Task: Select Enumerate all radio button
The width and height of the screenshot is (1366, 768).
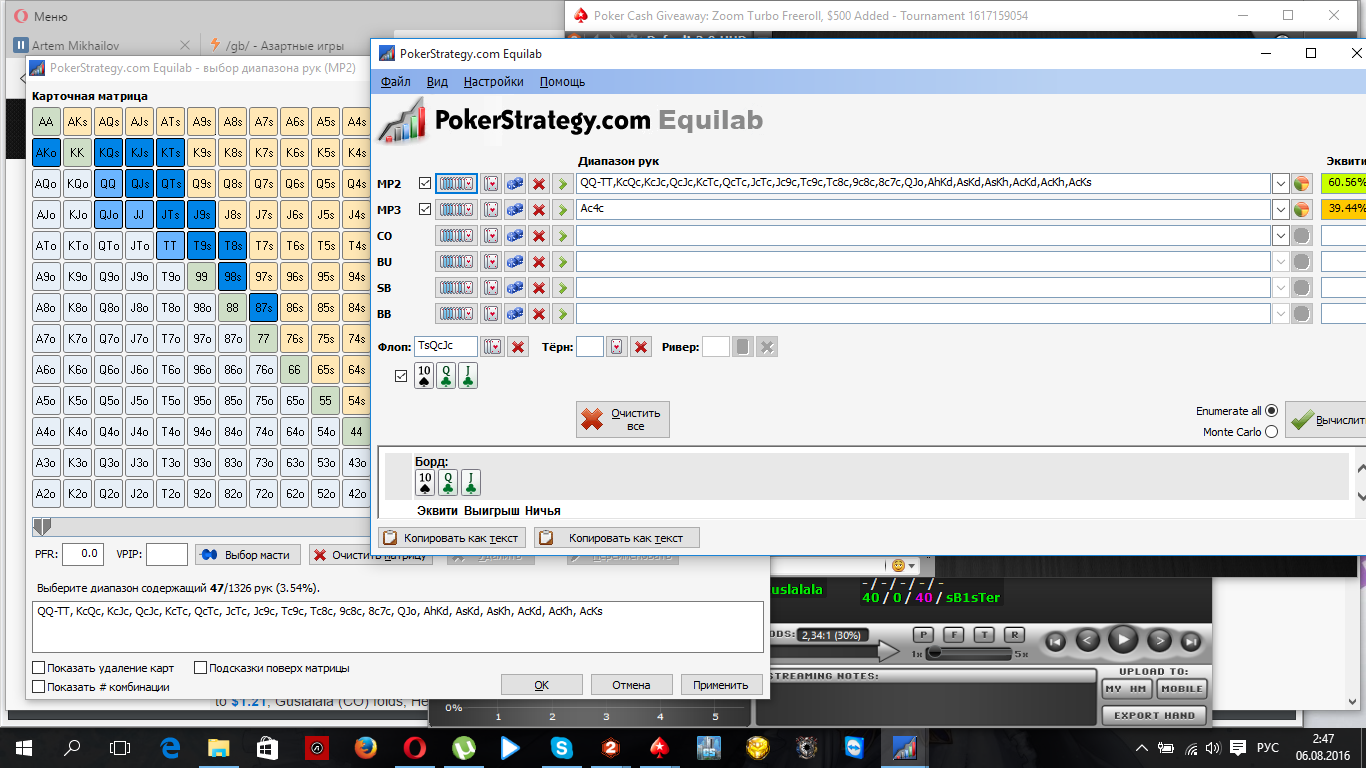Action: point(1271,411)
